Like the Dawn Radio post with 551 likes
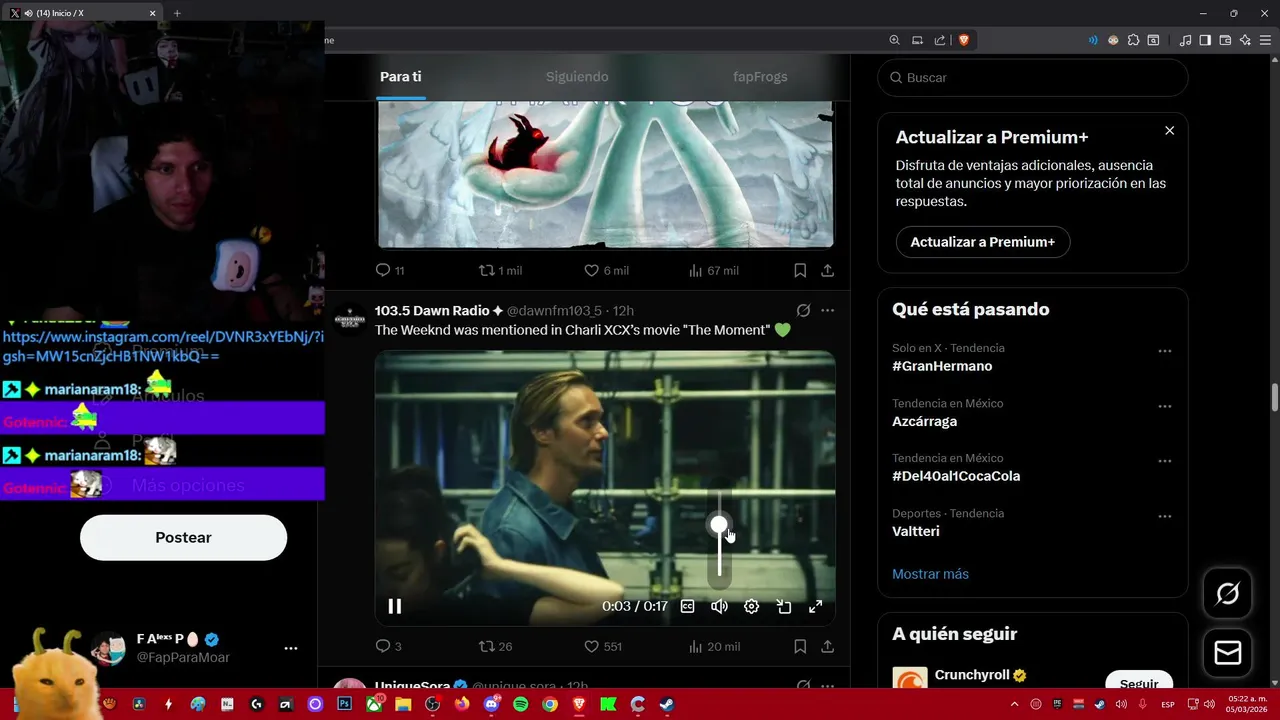Screen dimensions: 1280x720 pyautogui.click(x=603, y=647)
